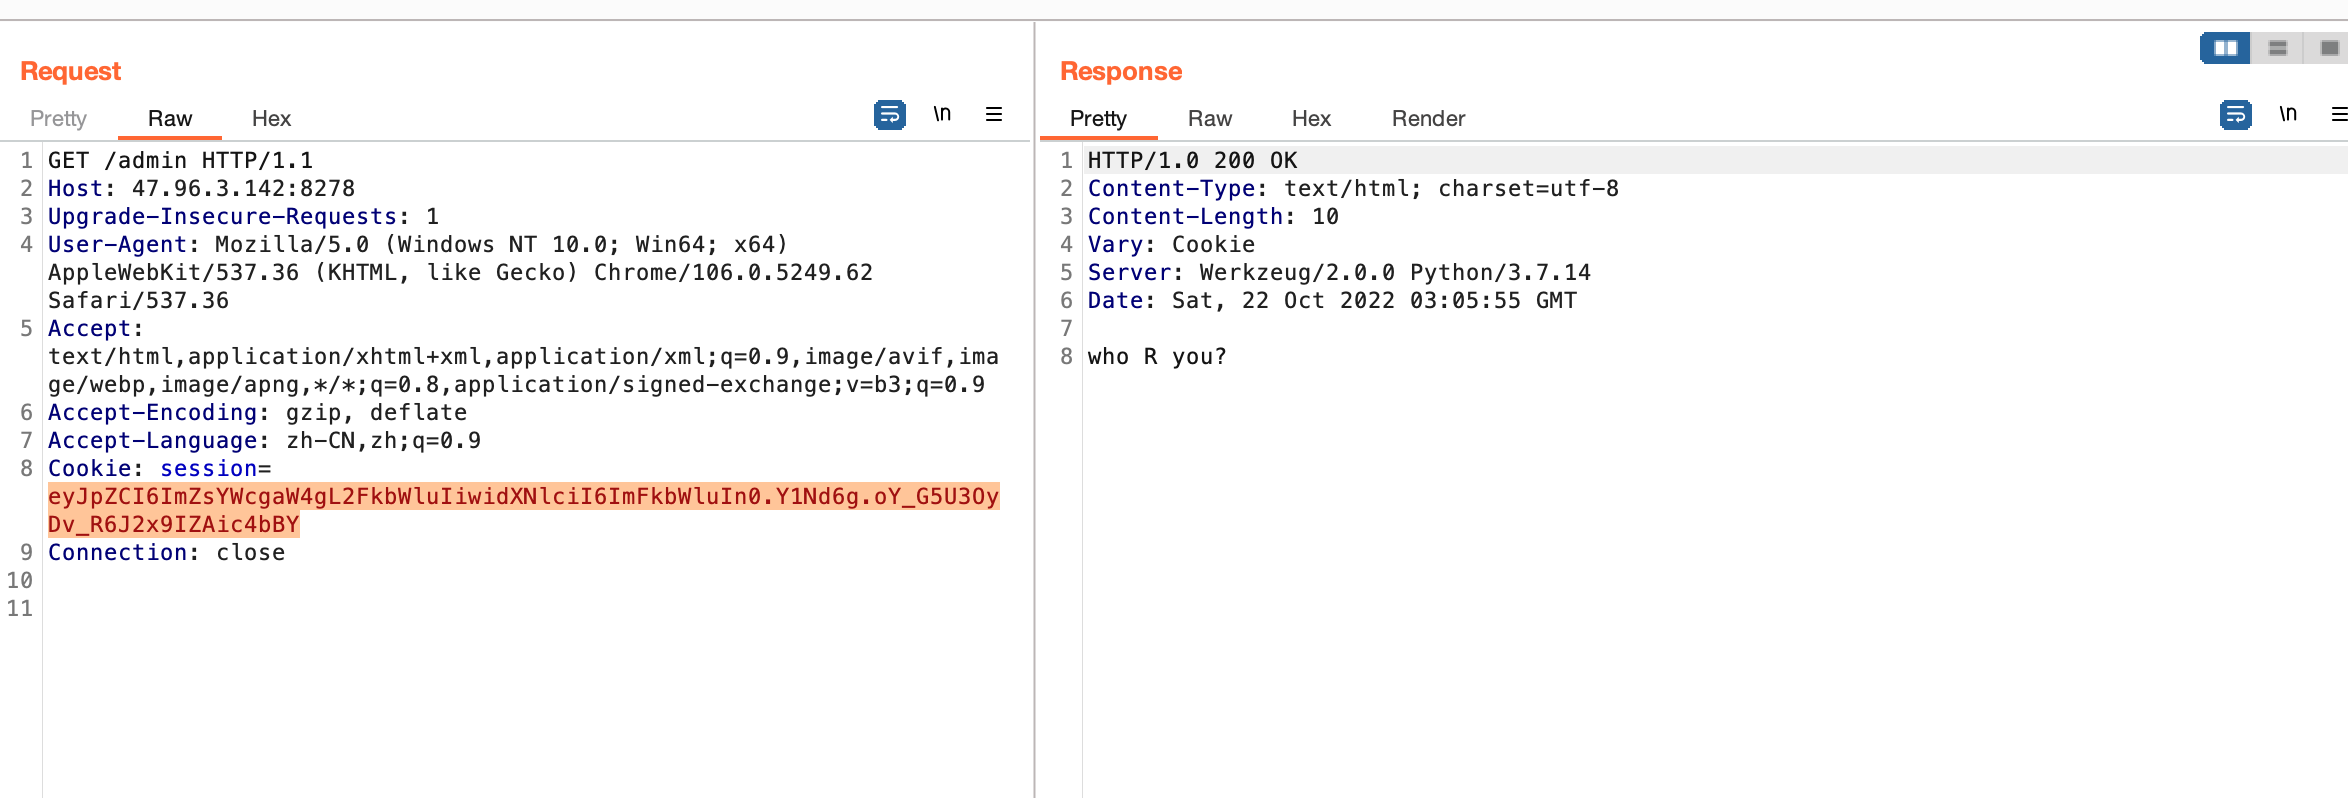
Task: Click the Accept-Language zh-CN header line
Action: (x=264, y=440)
